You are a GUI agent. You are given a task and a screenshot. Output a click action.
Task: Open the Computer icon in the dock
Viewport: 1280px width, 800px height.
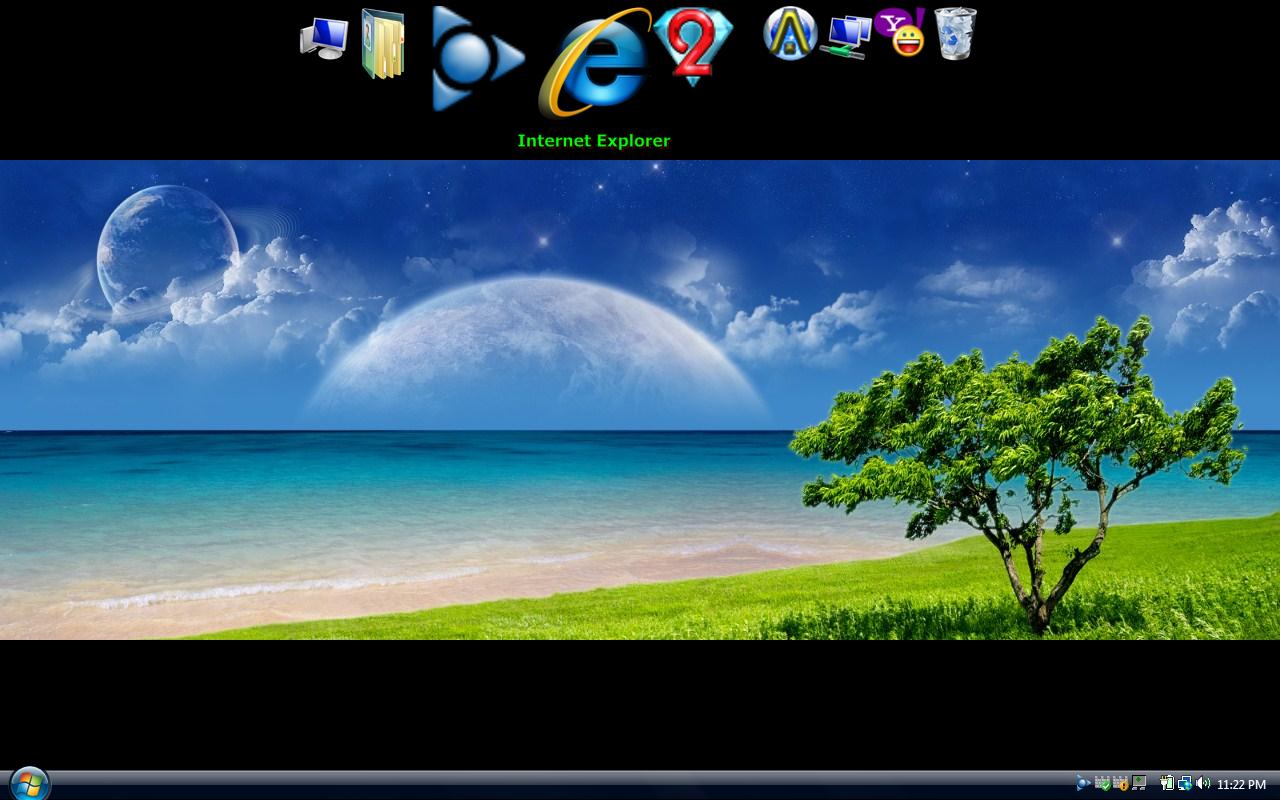pos(324,39)
